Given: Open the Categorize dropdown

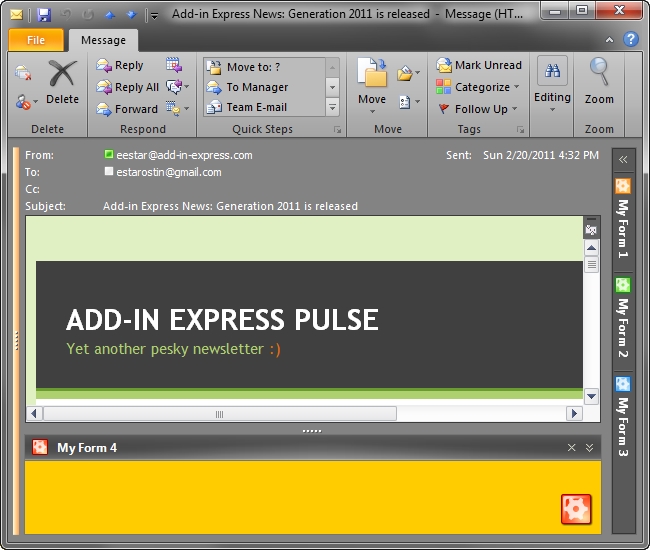Looking at the screenshot, I should click(x=478, y=87).
